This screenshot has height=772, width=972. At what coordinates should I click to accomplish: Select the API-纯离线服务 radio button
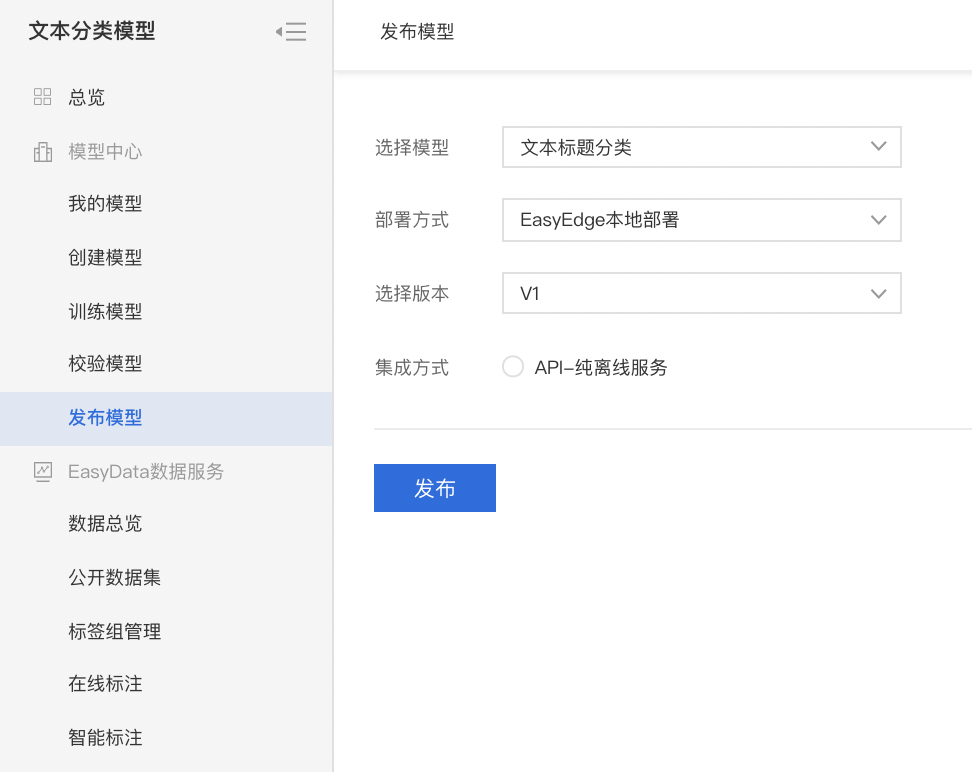[513, 366]
